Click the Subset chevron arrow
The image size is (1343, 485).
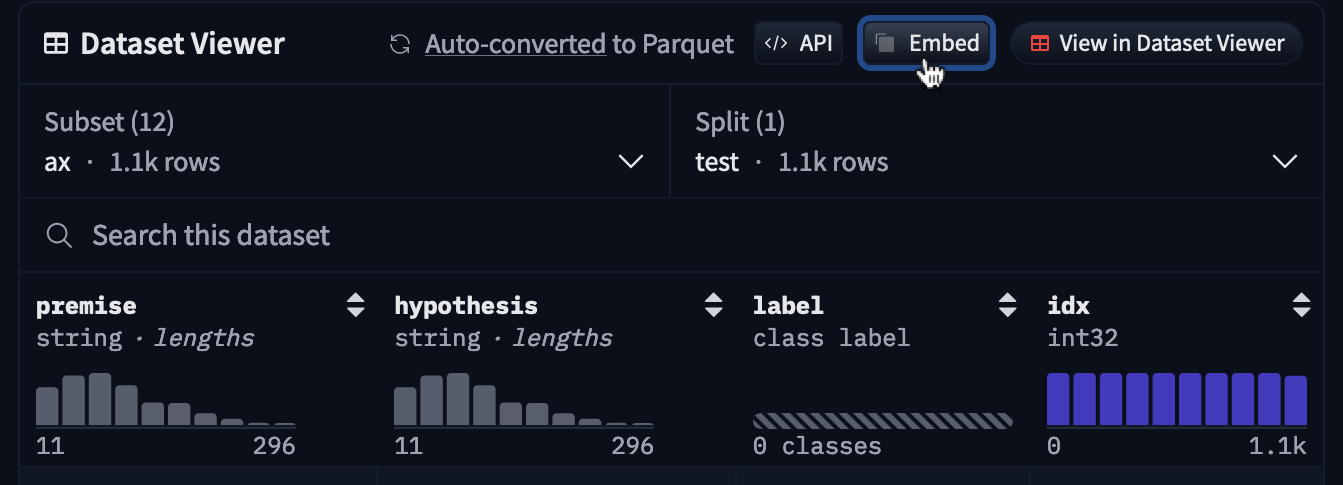[631, 162]
